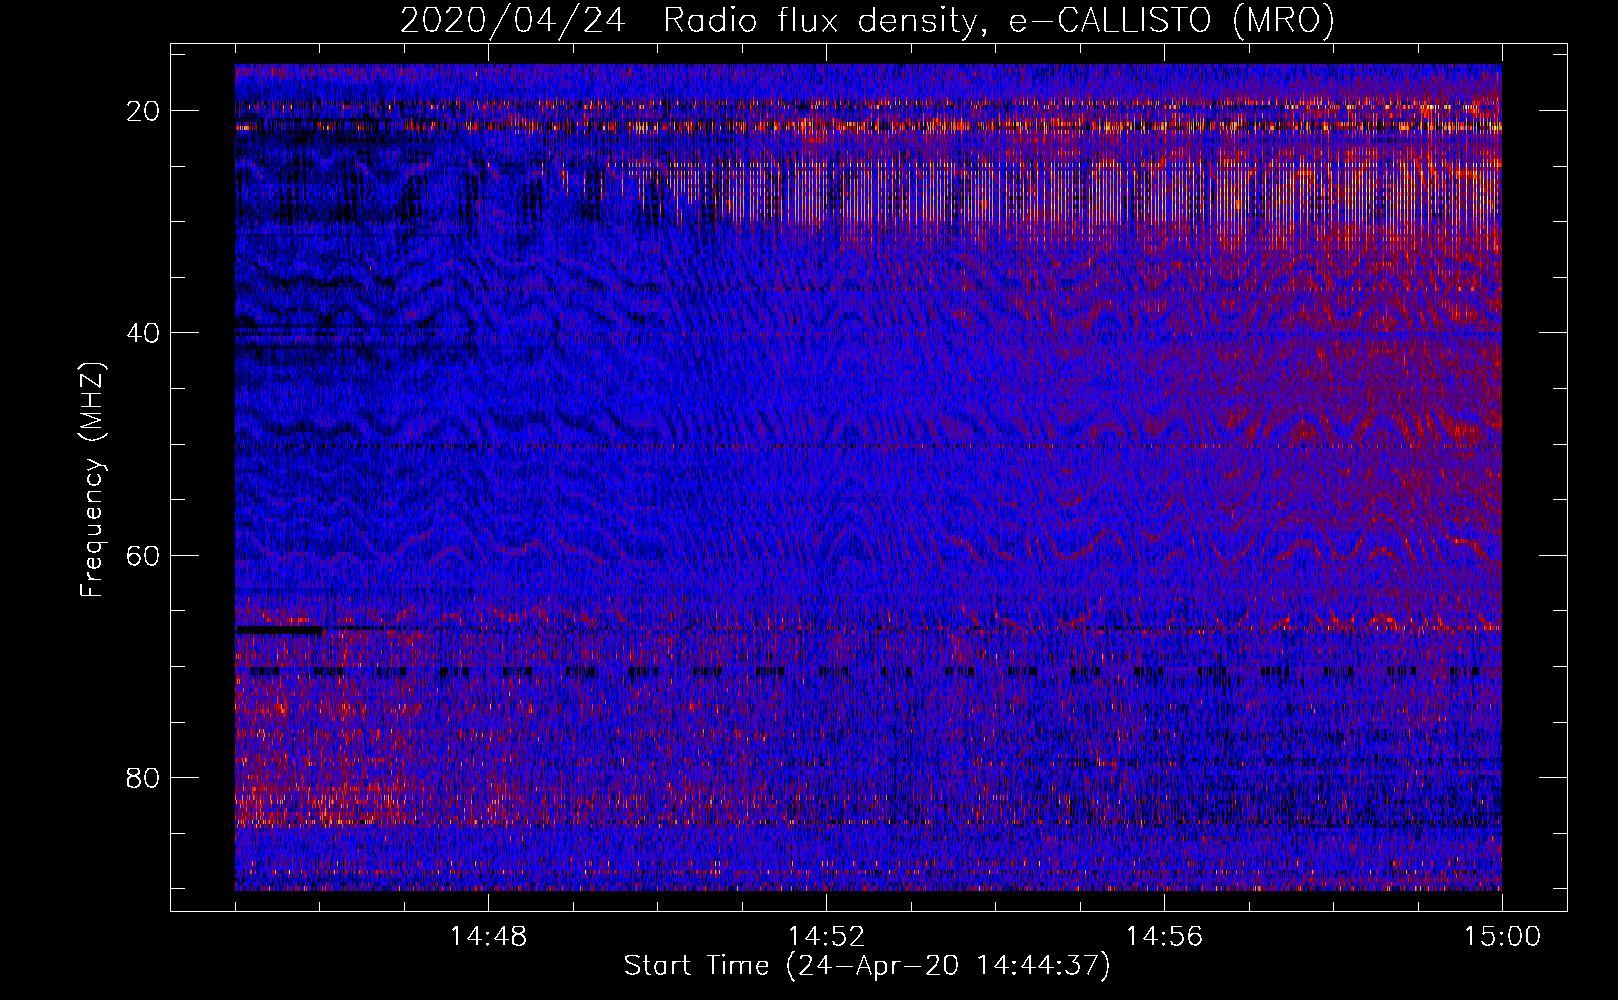Click the '40' frequency tick label
Viewport: 1618px width, 1000px height.
144,333
